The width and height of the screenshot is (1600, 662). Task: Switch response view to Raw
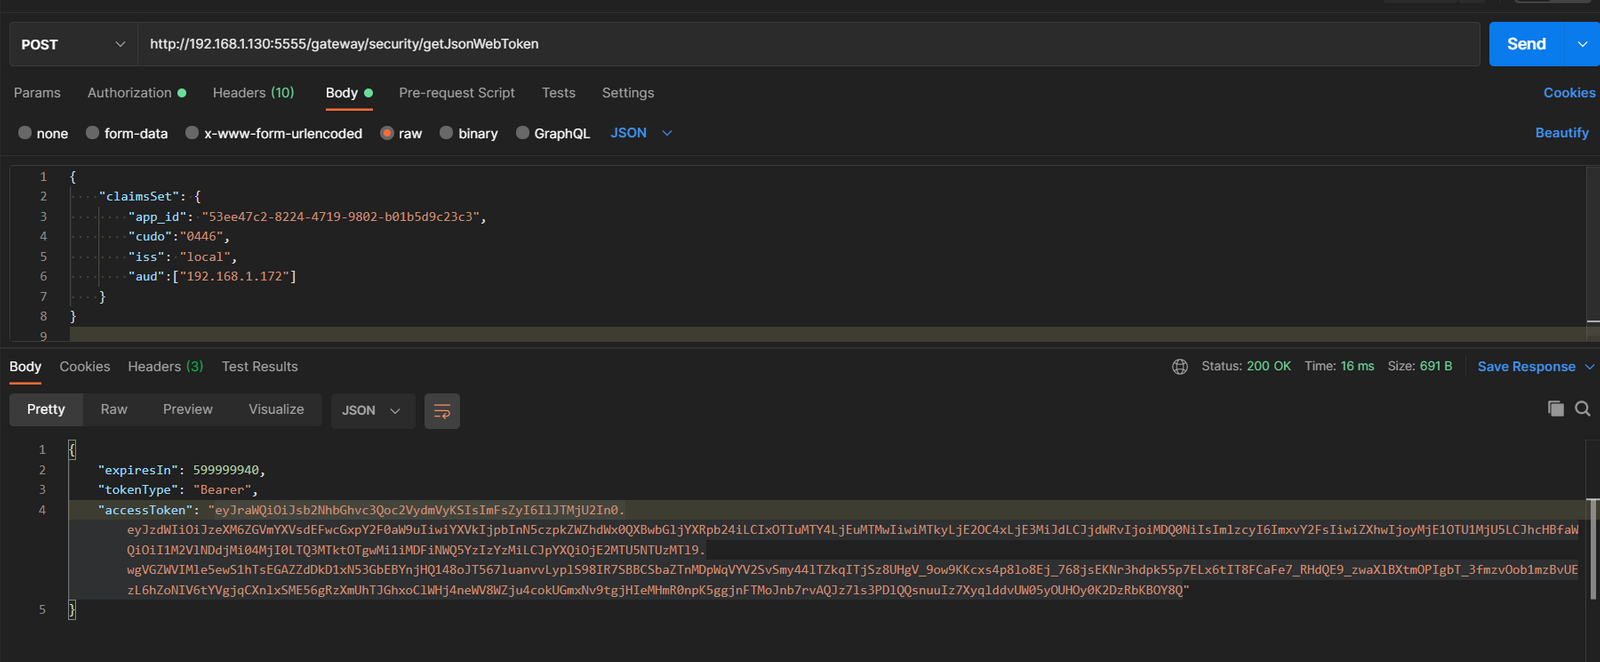click(114, 410)
